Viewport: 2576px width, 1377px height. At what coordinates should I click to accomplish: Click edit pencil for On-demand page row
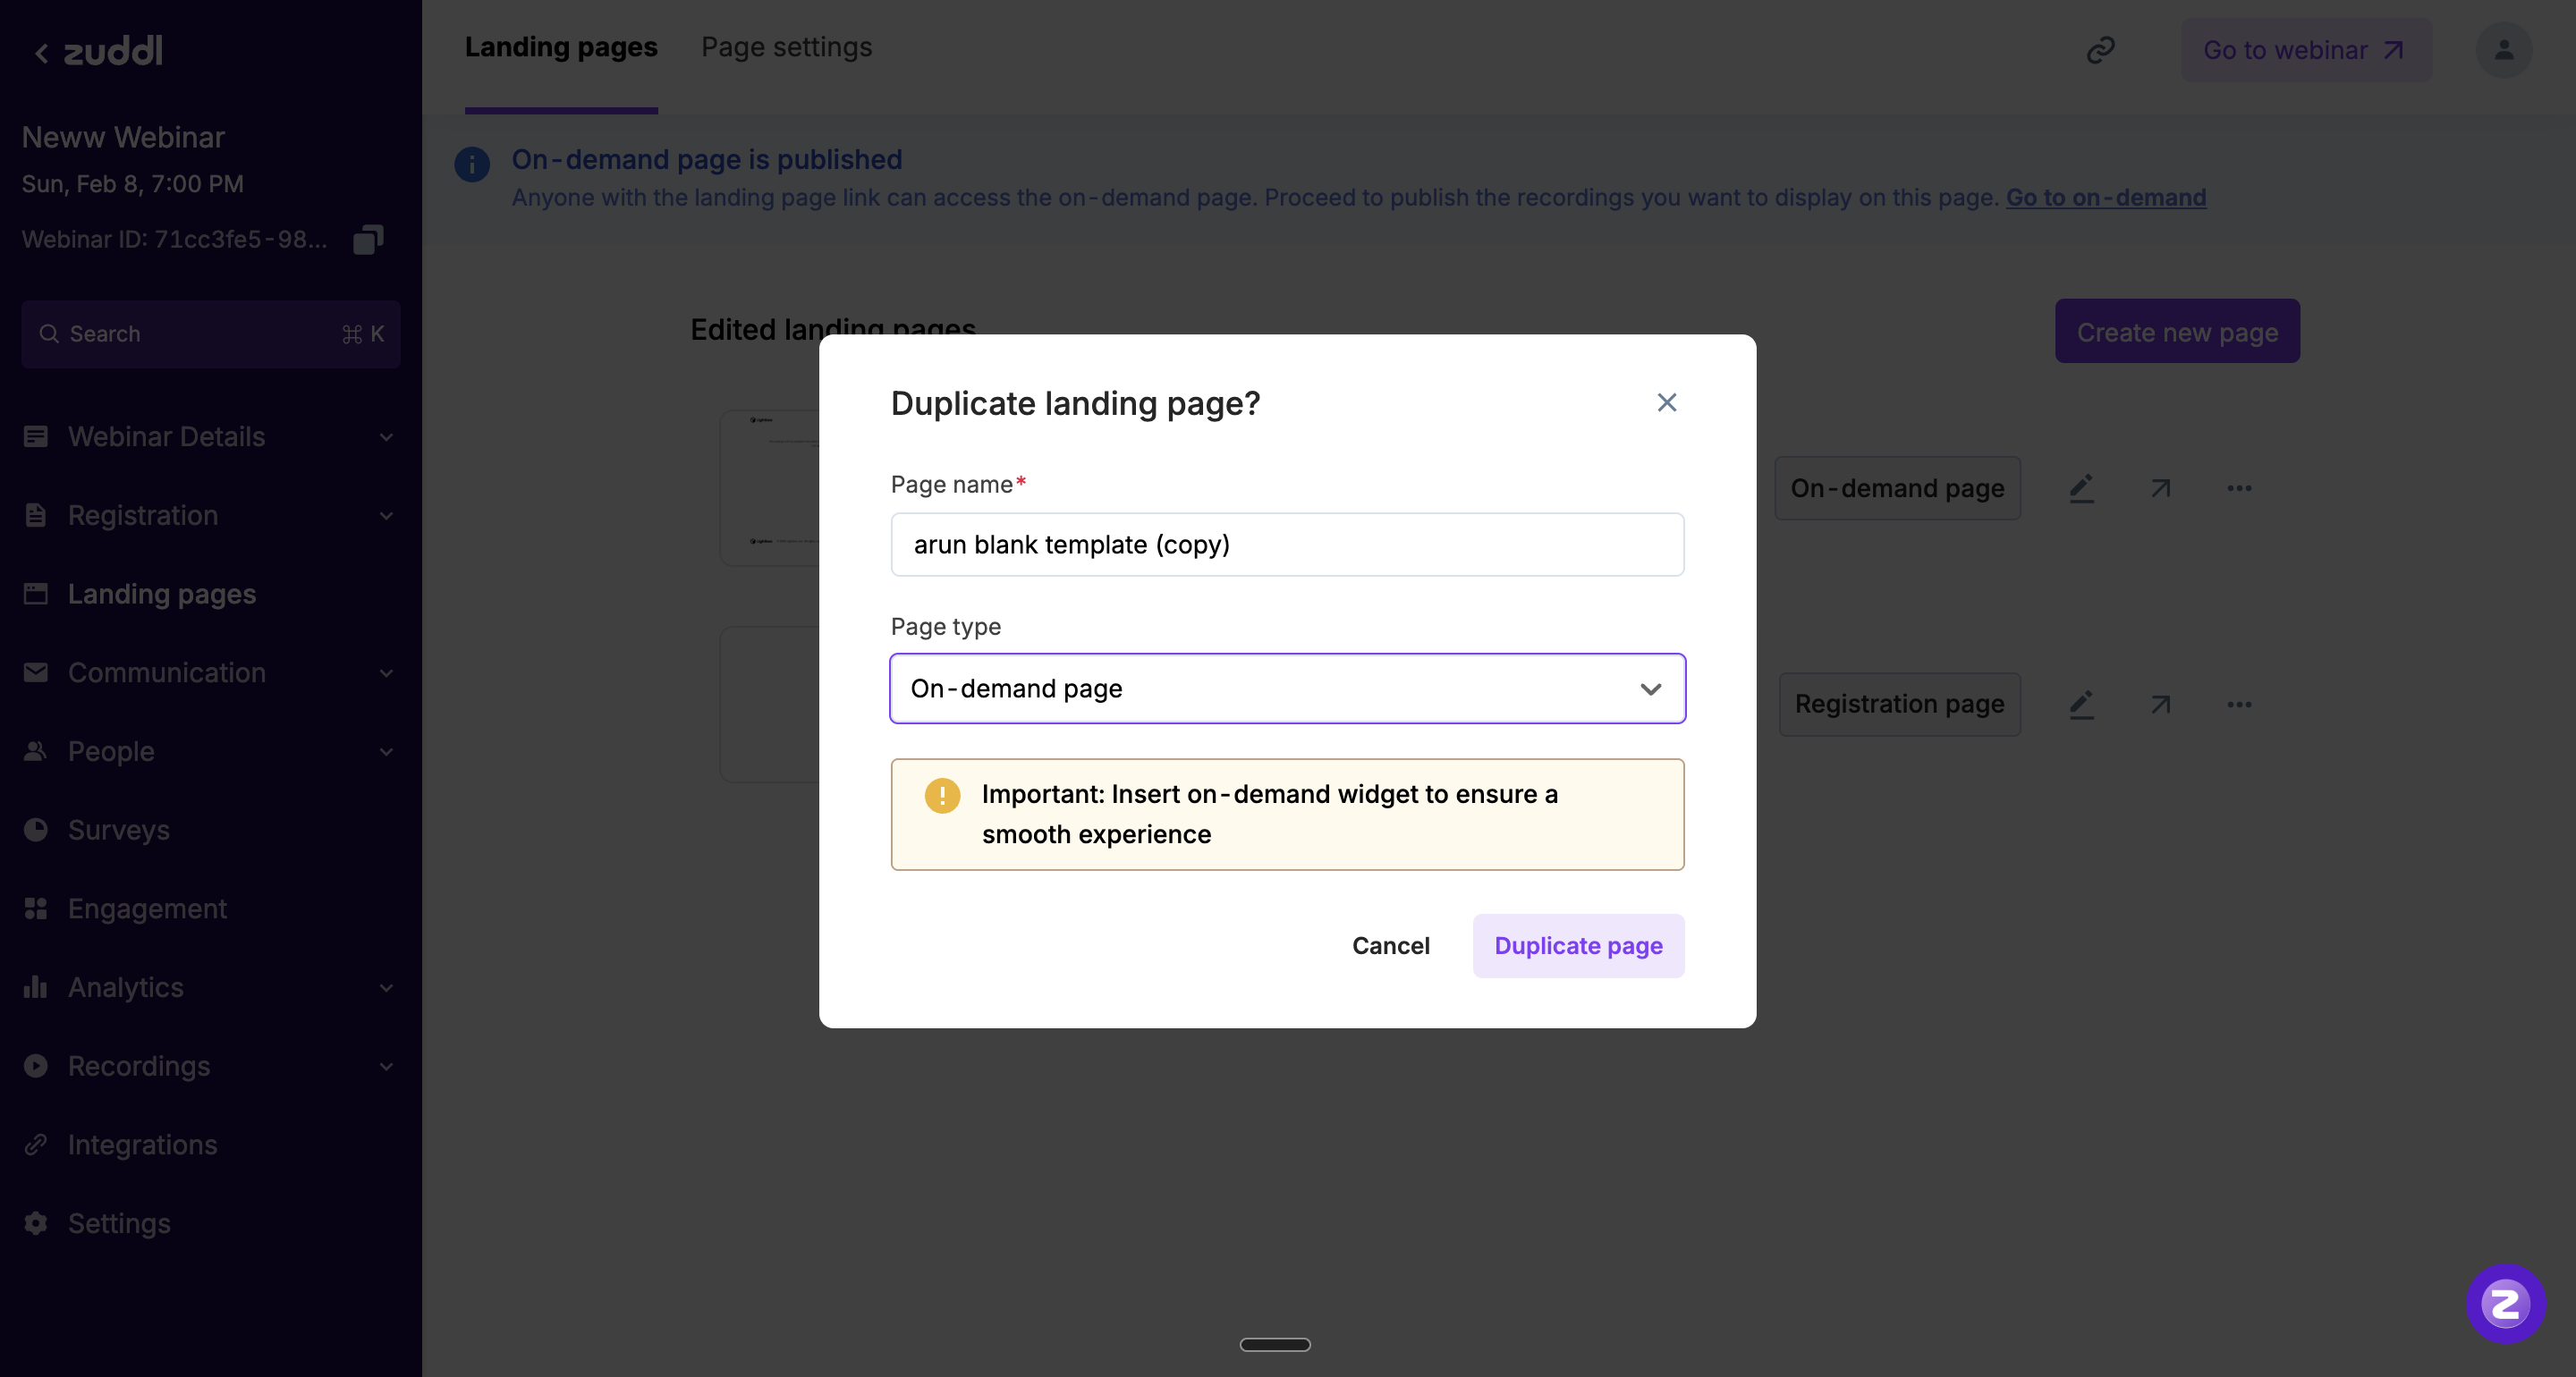click(2081, 488)
